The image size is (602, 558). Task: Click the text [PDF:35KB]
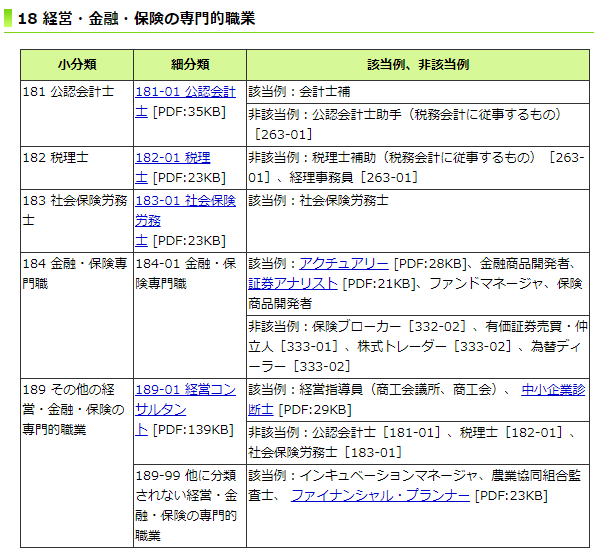tap(189, 112)
